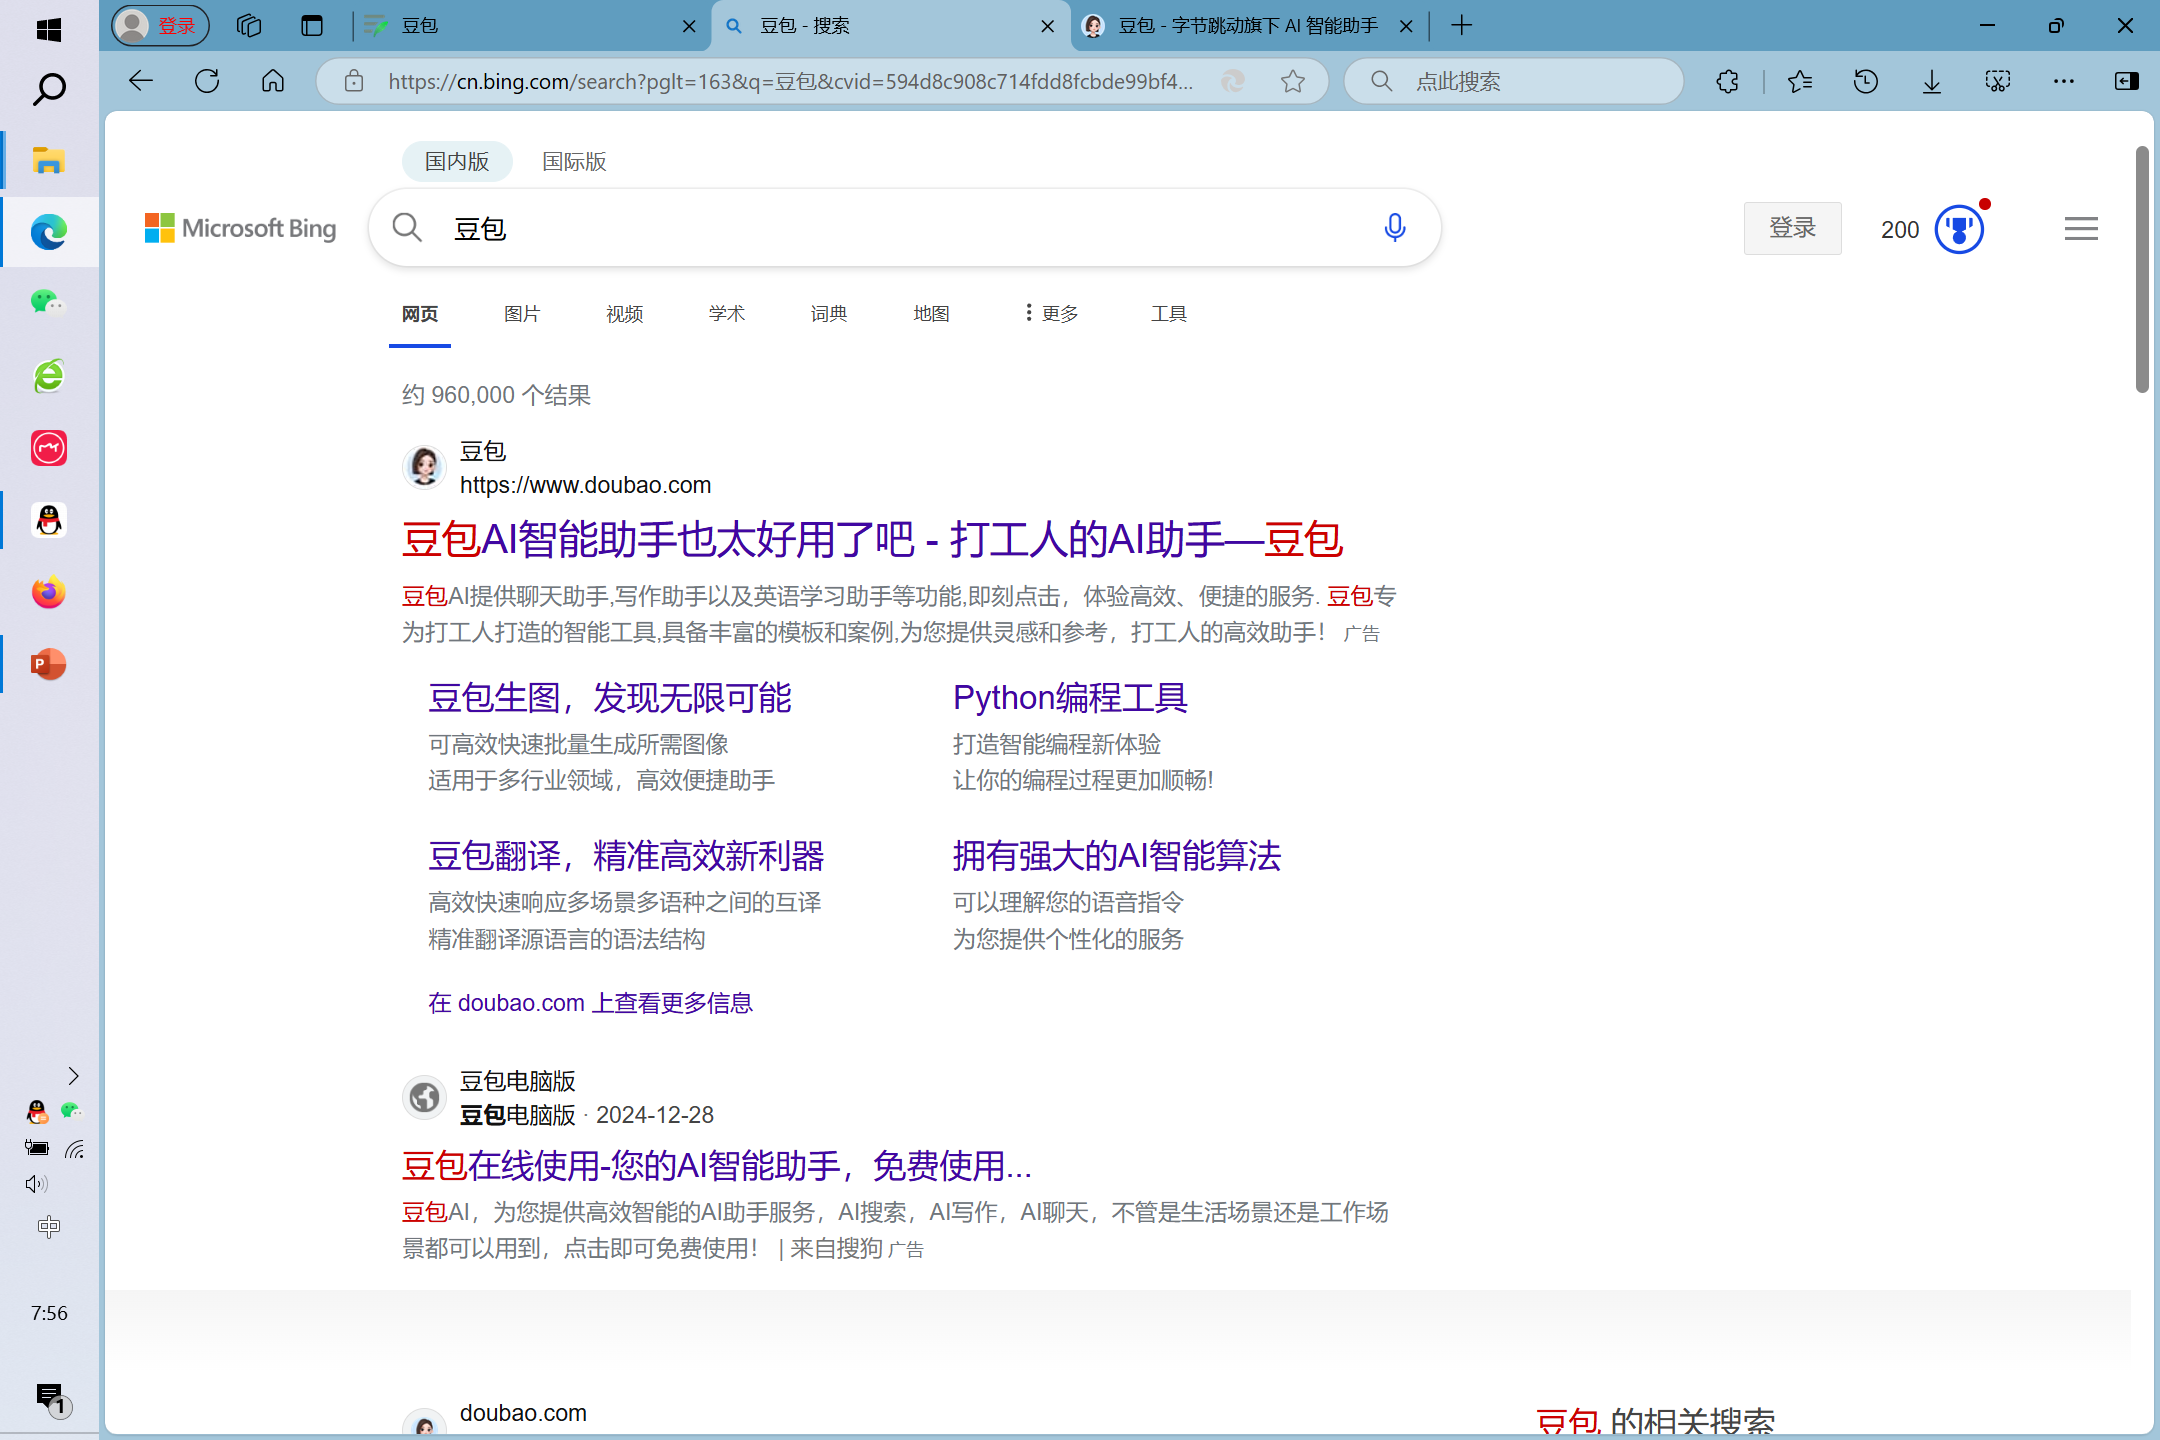Select the 地图 results tab
This screenshot has height=1440, width=2160.
(x=931, y=314)
